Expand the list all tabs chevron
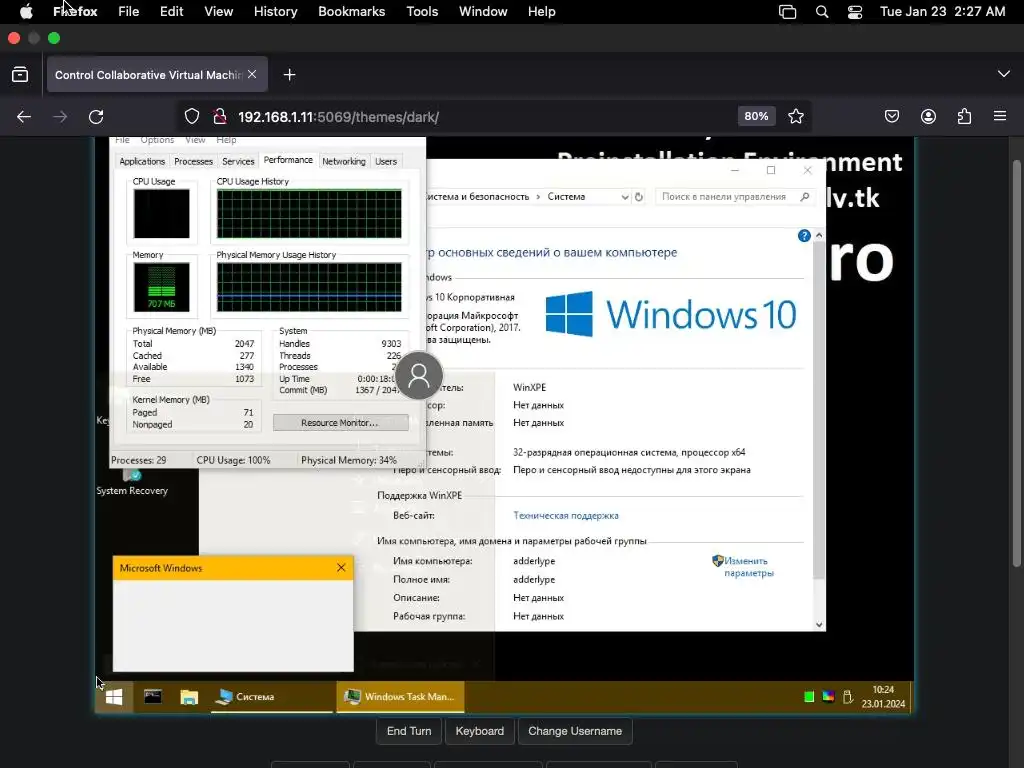This screenshot has width=1024, height=768. [x=1004, y=74]
